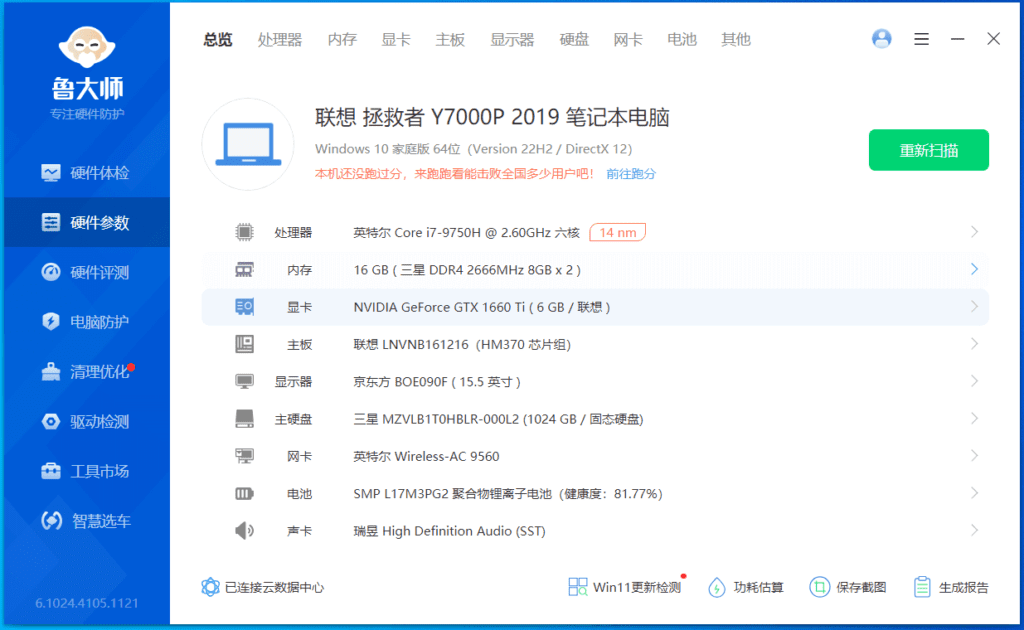Click the version number 6.1024.4105.1121
The image size is (1024, 630).
(87, 603)
